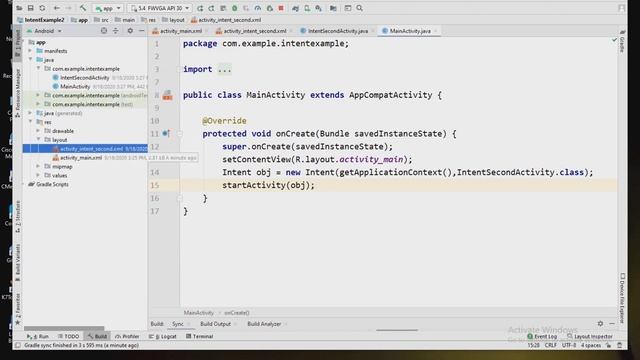Expand the java (generated) folder
The image size is (640, 360).
(30, 113)
